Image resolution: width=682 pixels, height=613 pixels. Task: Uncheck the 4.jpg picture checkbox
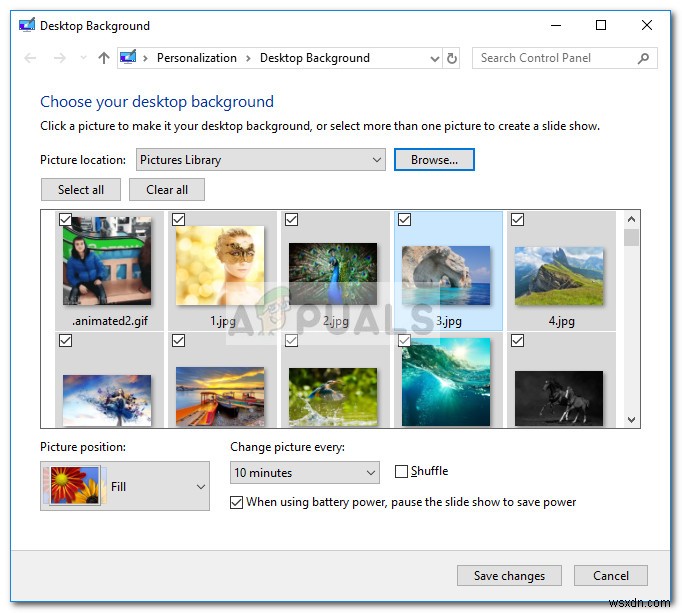[x=517, y=219]
